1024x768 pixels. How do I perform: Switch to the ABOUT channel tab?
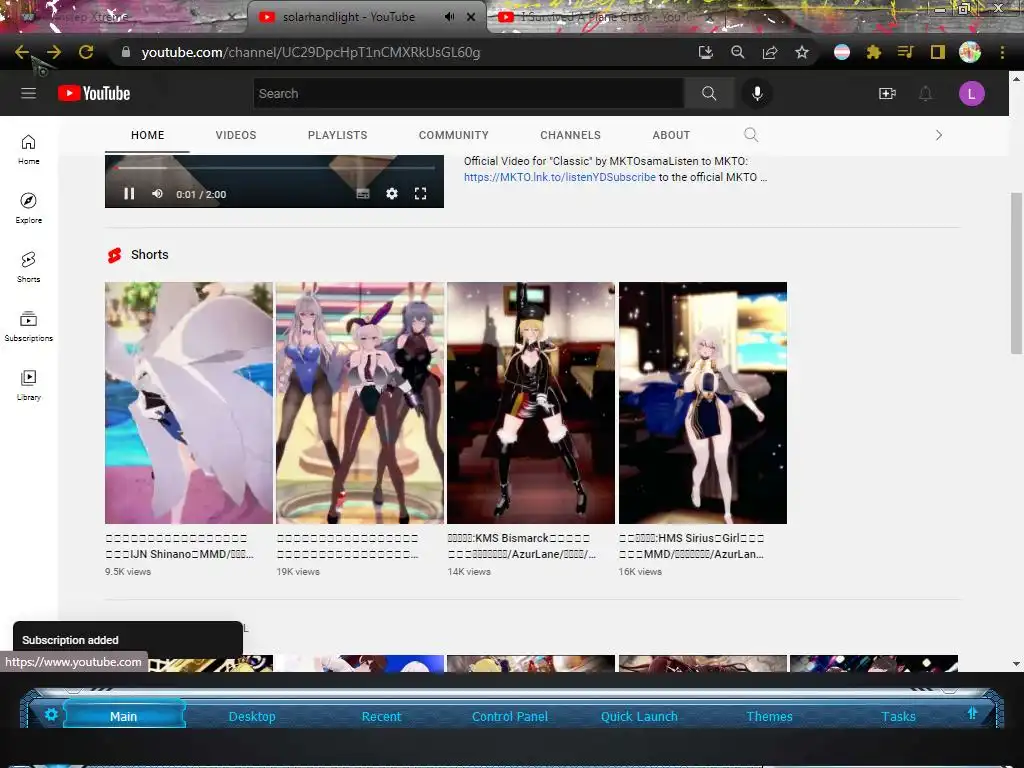(x=671, y=135)
